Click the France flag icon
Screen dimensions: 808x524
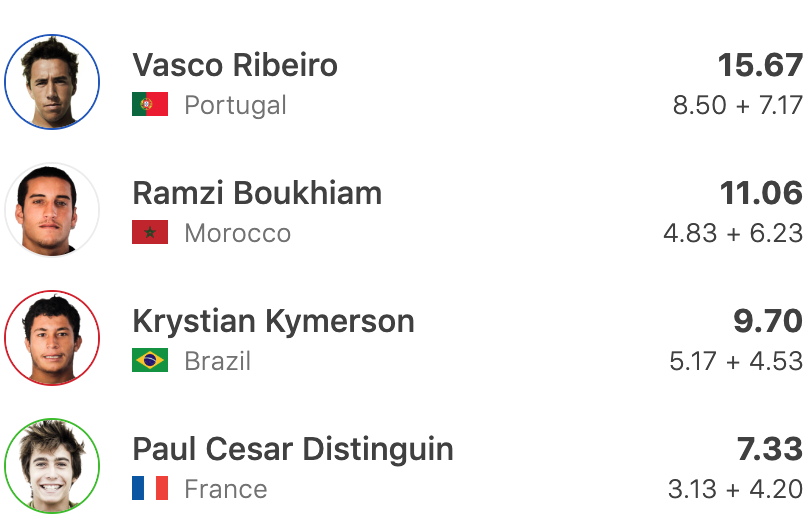pos(150,489)
